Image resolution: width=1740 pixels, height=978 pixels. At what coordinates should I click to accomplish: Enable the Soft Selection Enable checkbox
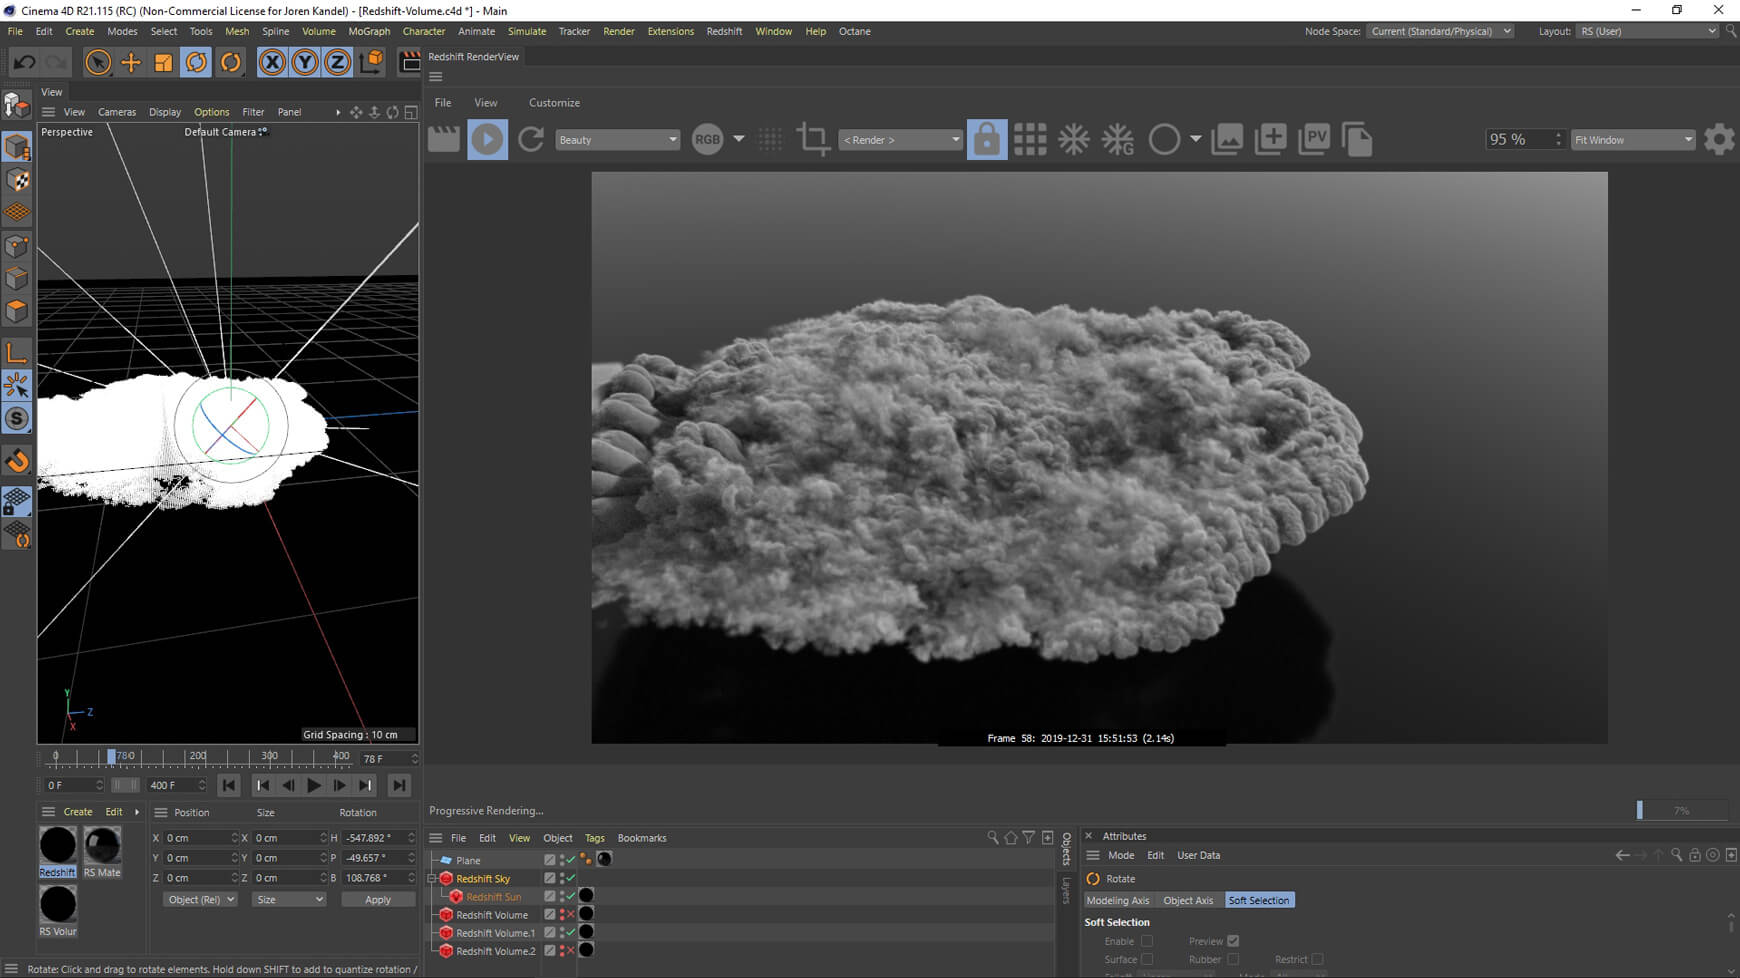pyautogui.click(x=1147, y=941)
